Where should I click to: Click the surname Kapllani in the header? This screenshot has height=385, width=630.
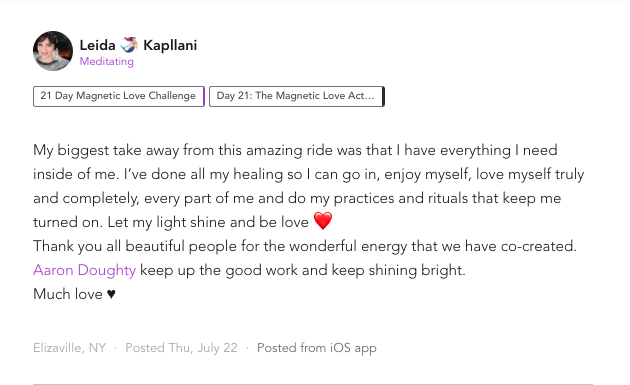170,45
